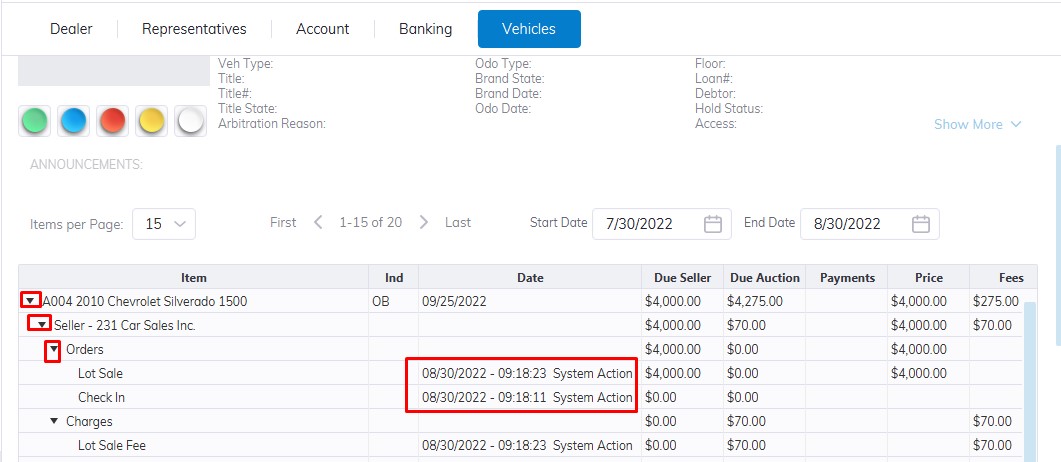This screenshot has width=1061, height=462.
Task: Click the blue status light button
Action: click(74, 121)
